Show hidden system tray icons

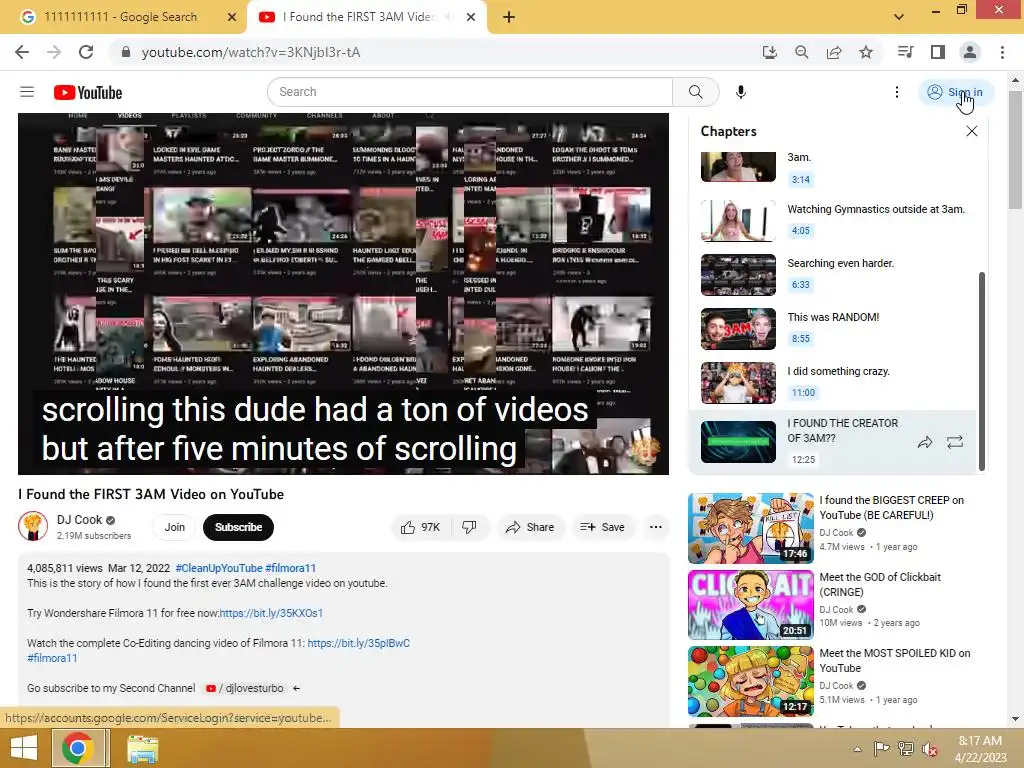[857, 749]
